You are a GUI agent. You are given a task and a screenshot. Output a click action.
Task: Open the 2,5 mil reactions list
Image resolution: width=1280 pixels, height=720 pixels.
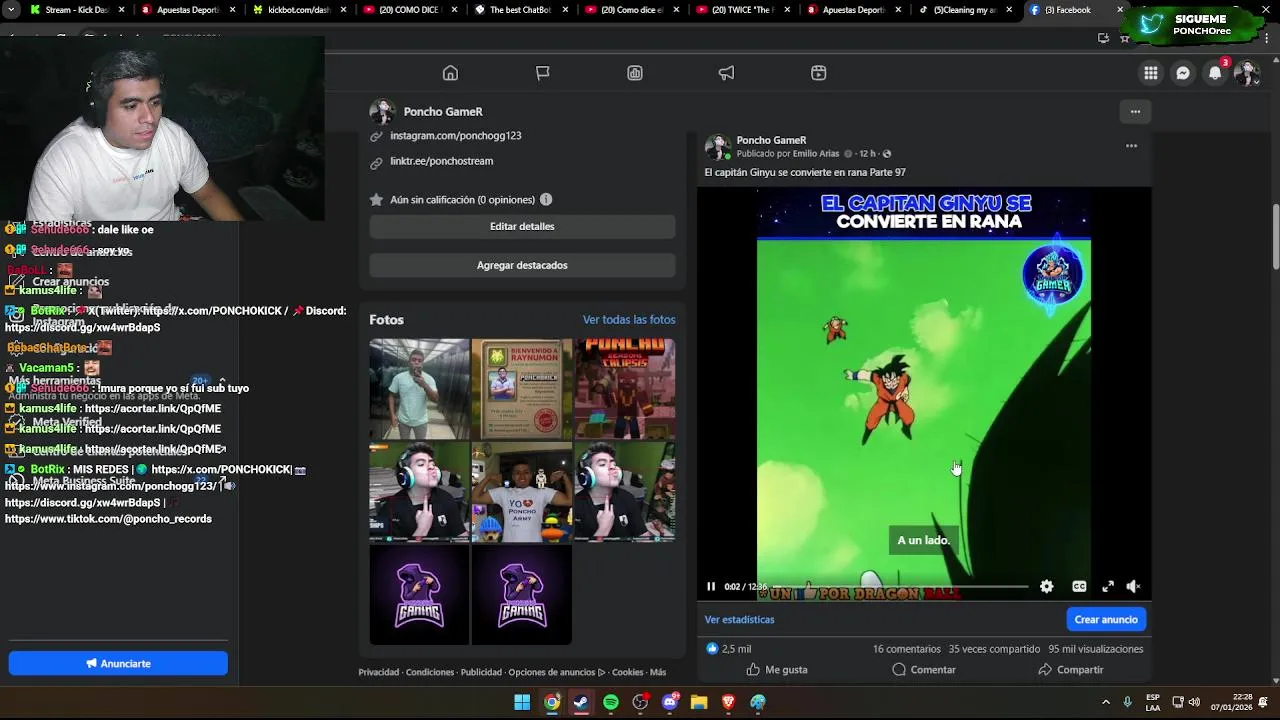729,649
